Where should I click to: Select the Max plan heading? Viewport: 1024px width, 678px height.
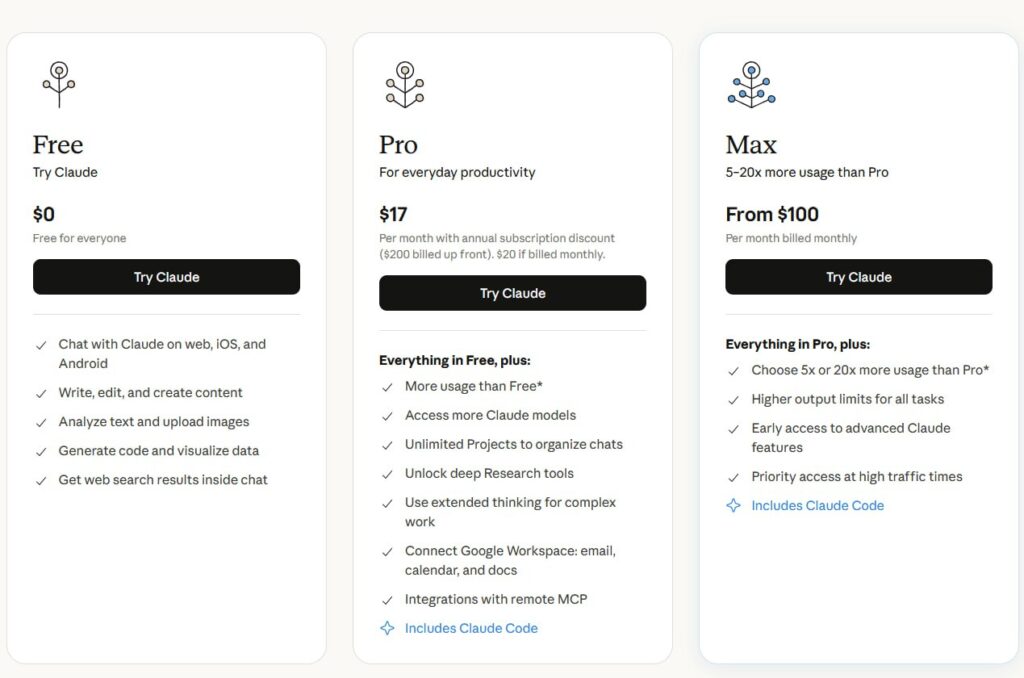point(751,145)
